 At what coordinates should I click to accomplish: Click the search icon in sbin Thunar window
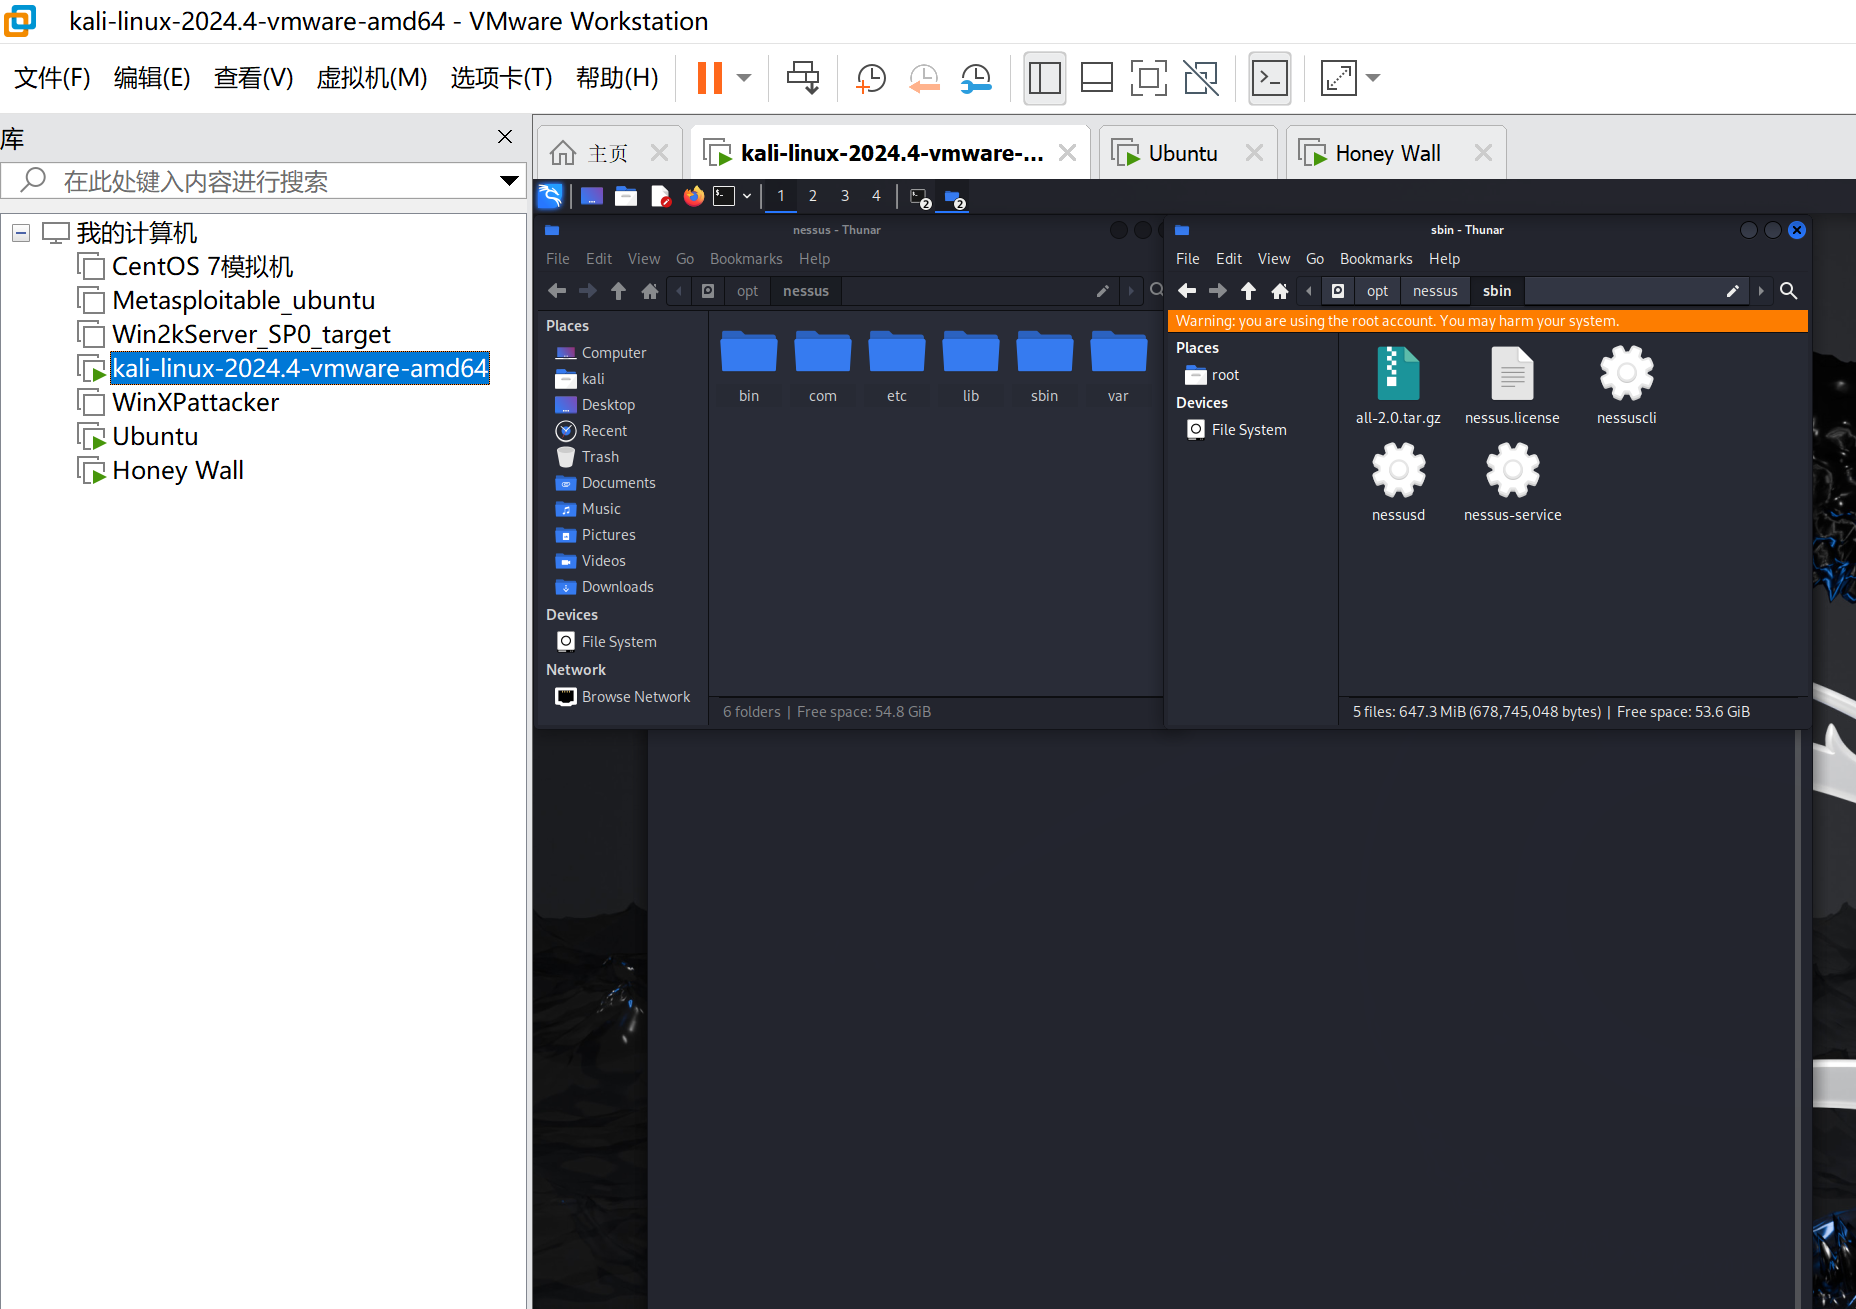(1789, 291)
